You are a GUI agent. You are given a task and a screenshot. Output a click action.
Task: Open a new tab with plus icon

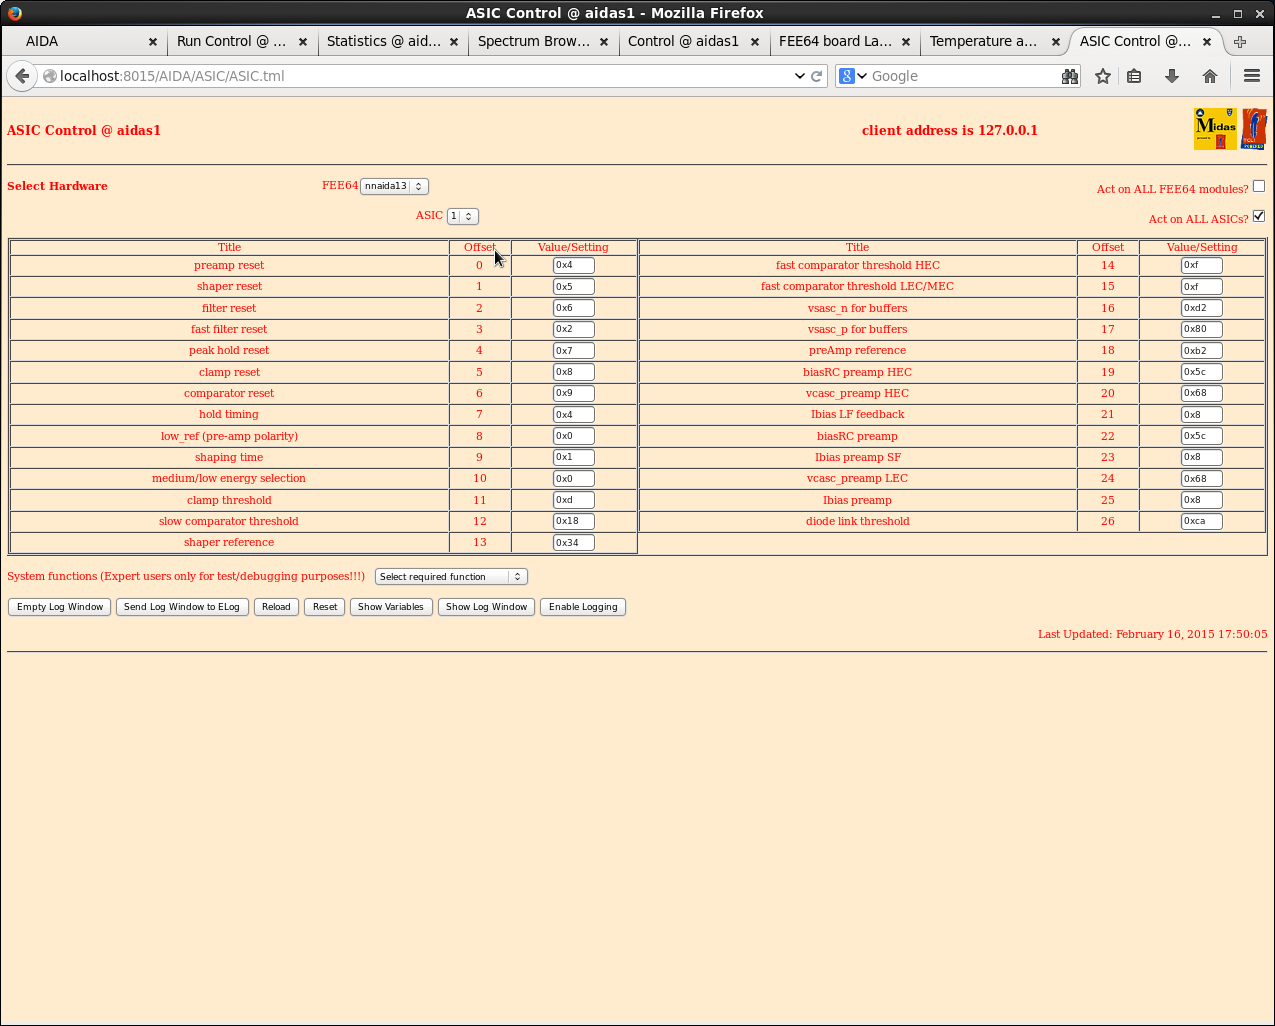1240,42
